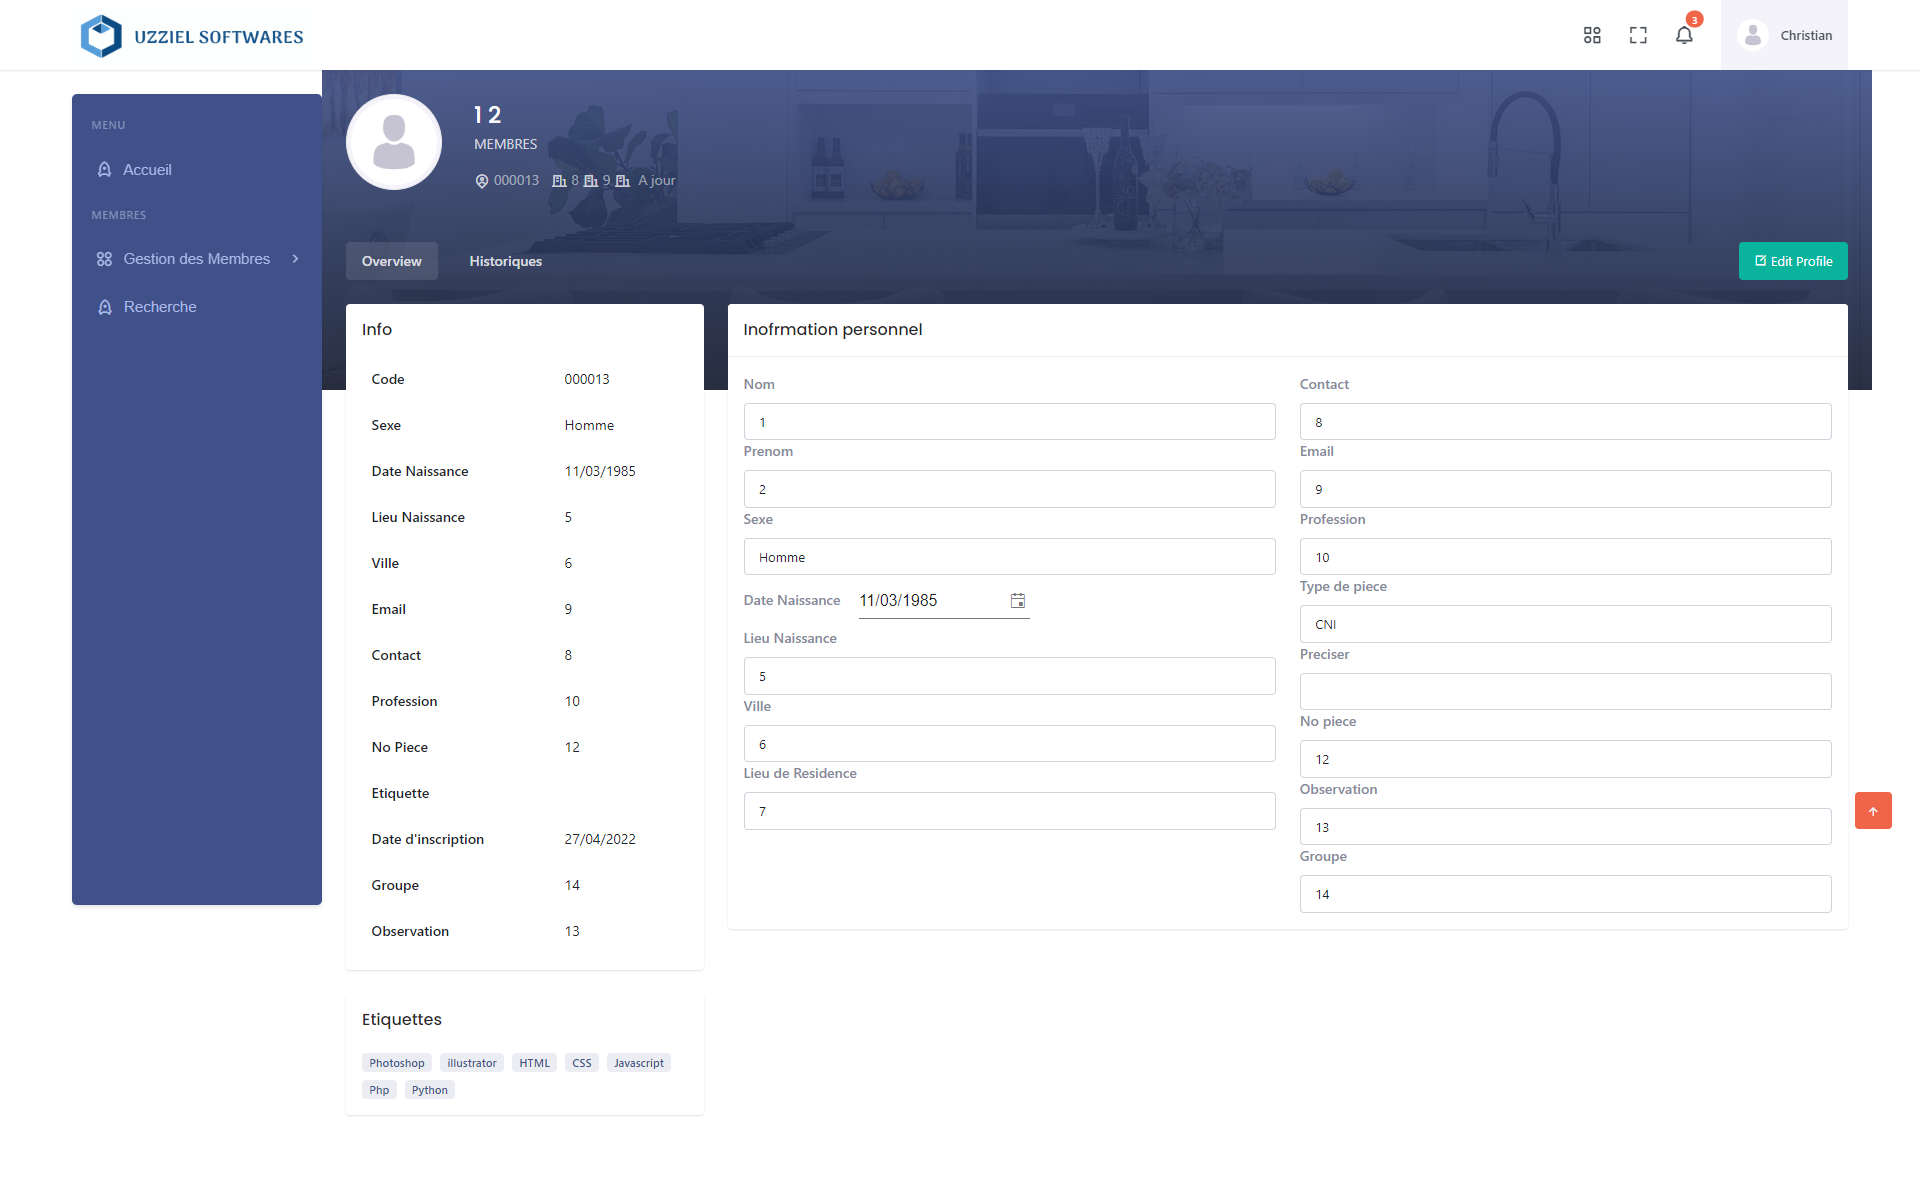Open the apps grid icon in header
Image resolution: width=1920 pixels, height=1199 pixels.
tap(1592, 36)
